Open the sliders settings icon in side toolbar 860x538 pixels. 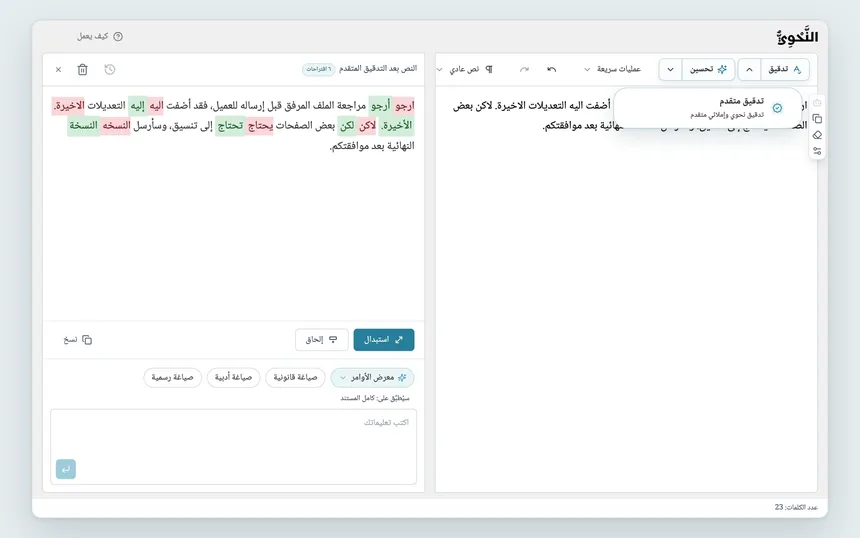817,151
